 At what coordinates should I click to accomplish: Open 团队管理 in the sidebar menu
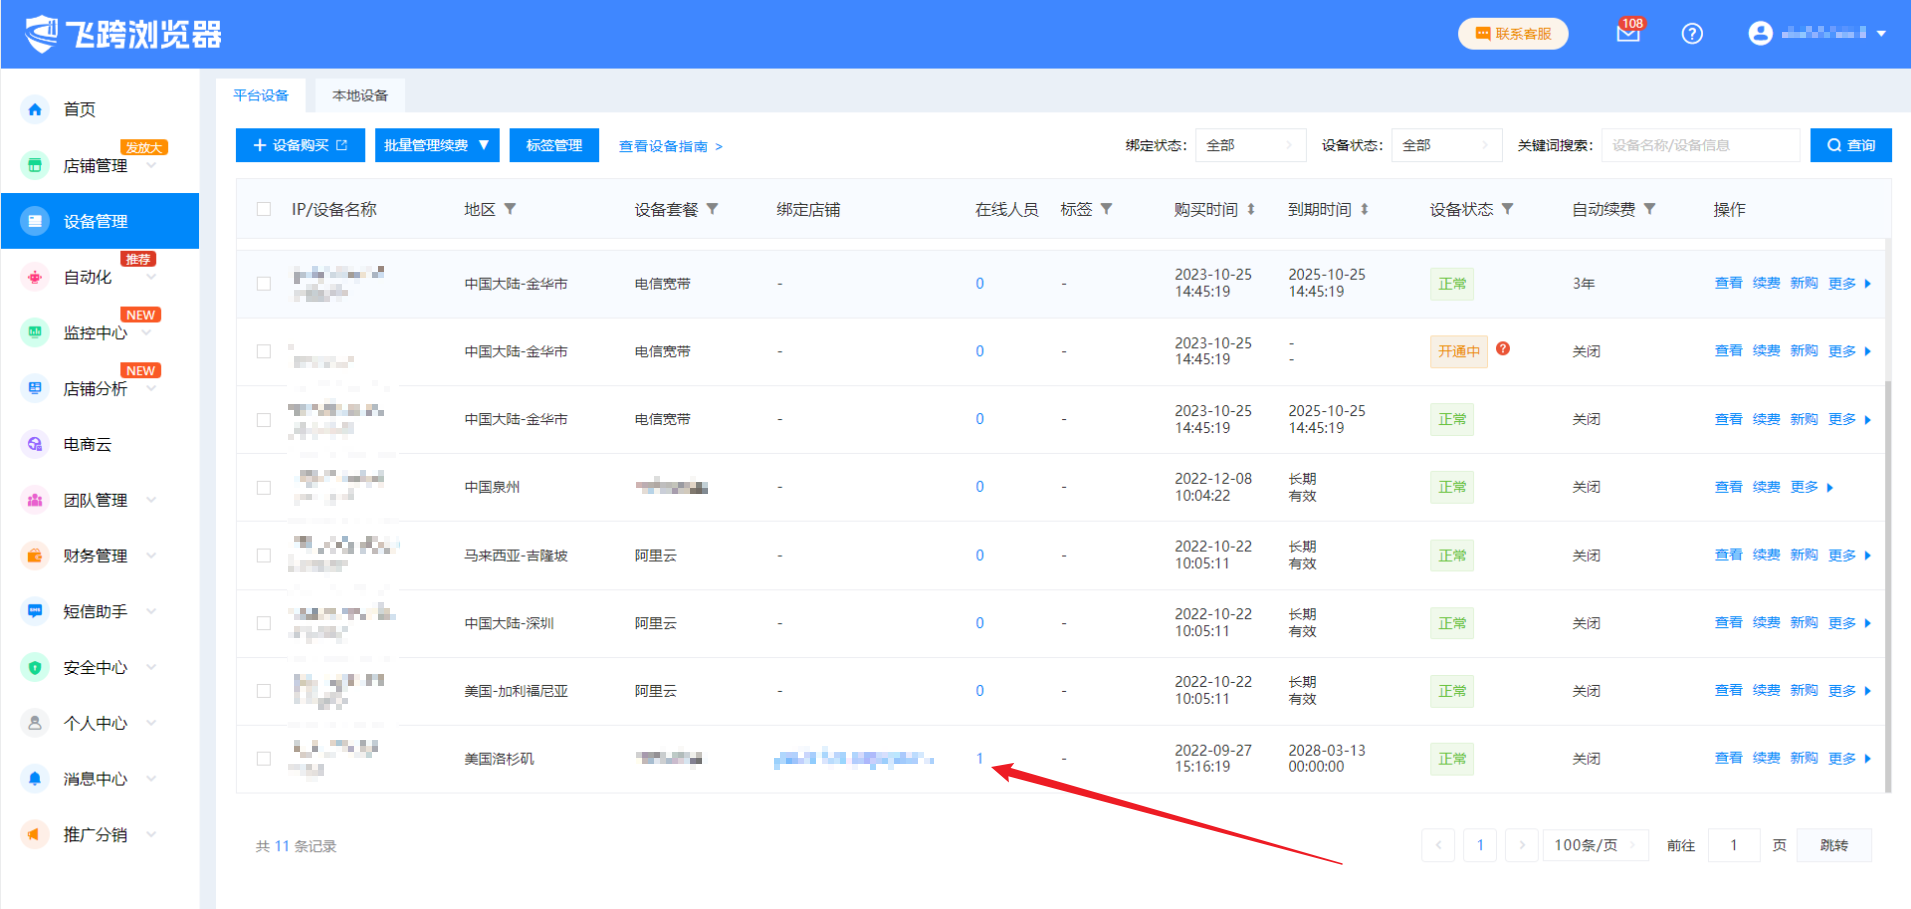[x=95, y=500]
